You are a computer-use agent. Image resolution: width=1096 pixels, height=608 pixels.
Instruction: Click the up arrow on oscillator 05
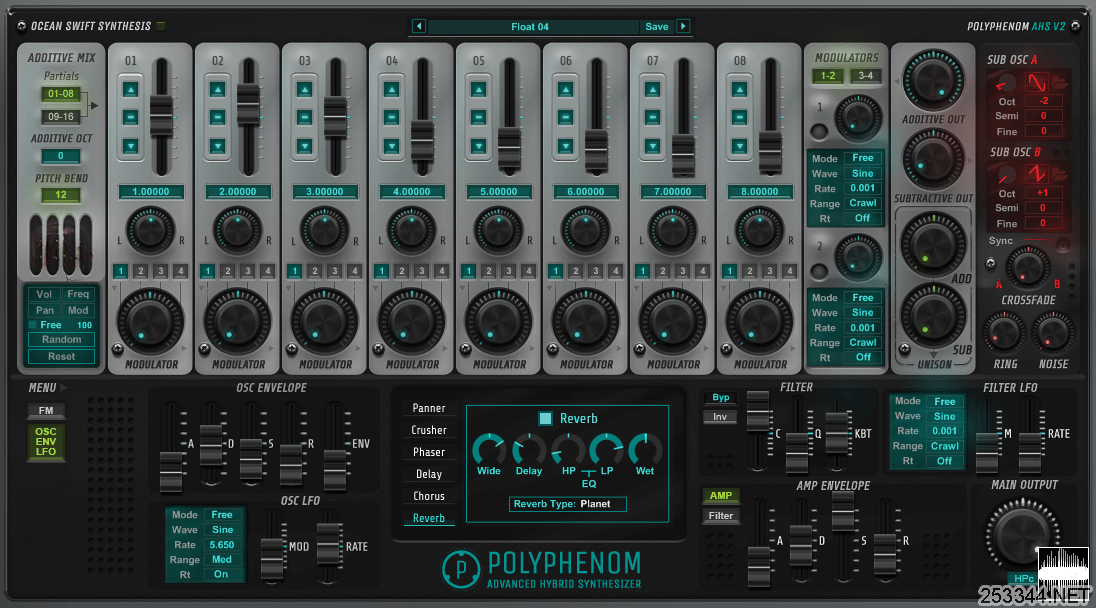(479, 89)
